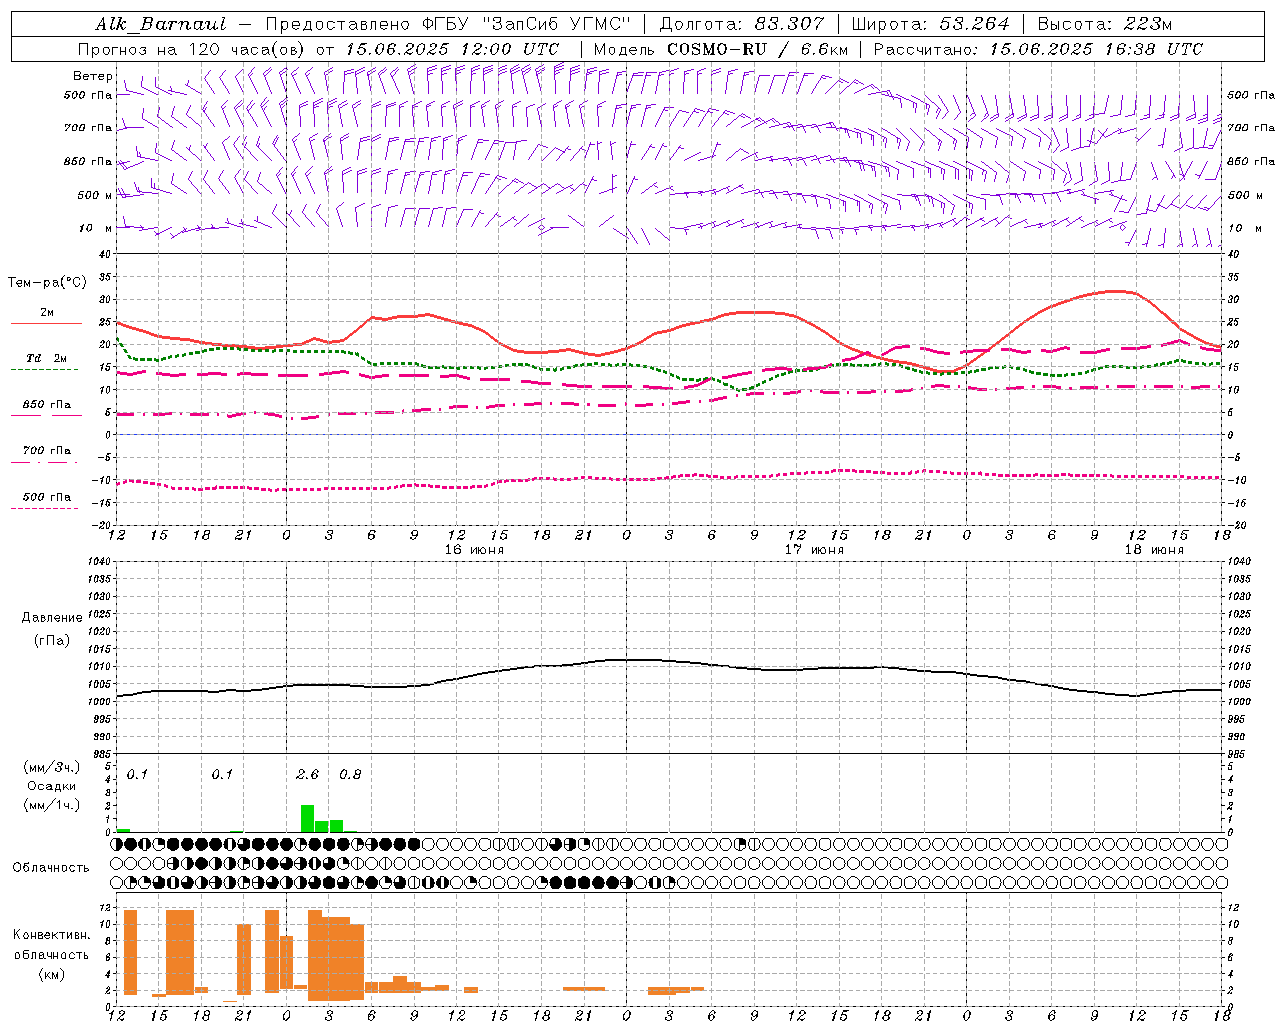The width and height of the screenshot is (1280, 1024).
Task: Click the Долгота: 83.307 value
Action: (x=742, y=24)
